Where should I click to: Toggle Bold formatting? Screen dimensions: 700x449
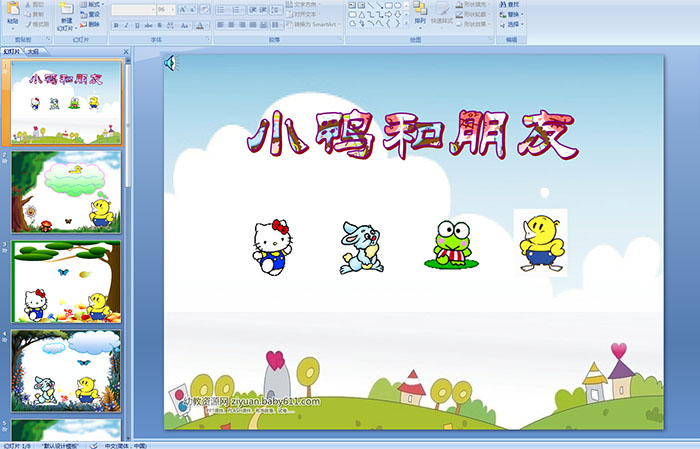116,25
